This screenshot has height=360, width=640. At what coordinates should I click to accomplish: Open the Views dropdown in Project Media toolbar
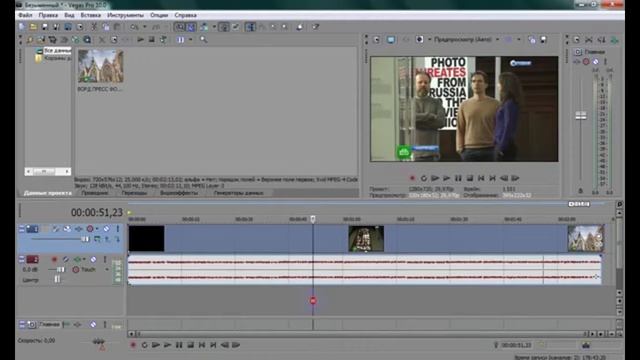[x=191, y=40]
